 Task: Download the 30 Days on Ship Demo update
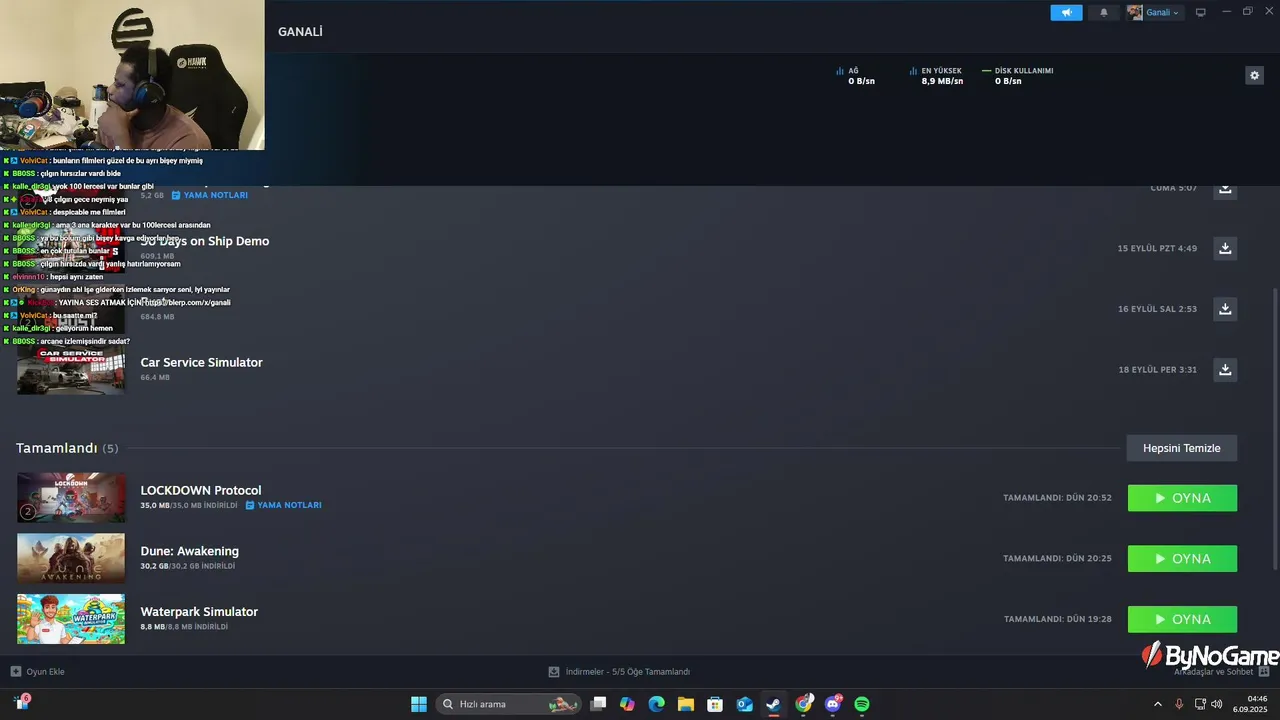tap(1225, 248)
